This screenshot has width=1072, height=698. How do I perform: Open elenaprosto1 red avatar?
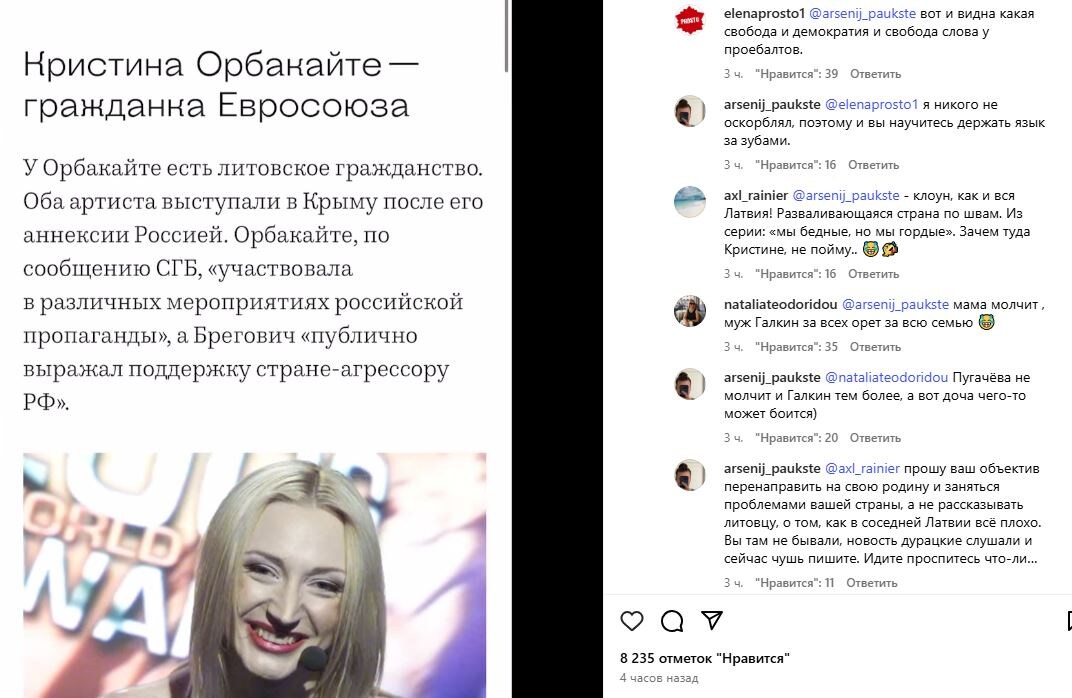[x=690, y=20]
